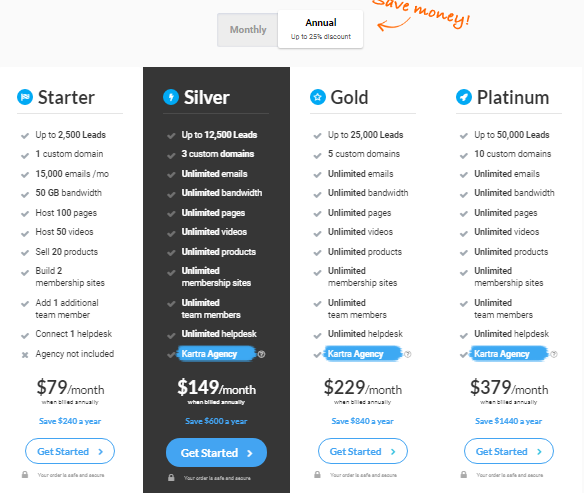Click the Gold plan star icon
The height and width of the screenshot is (493, 584).
(x=318, y=97)
